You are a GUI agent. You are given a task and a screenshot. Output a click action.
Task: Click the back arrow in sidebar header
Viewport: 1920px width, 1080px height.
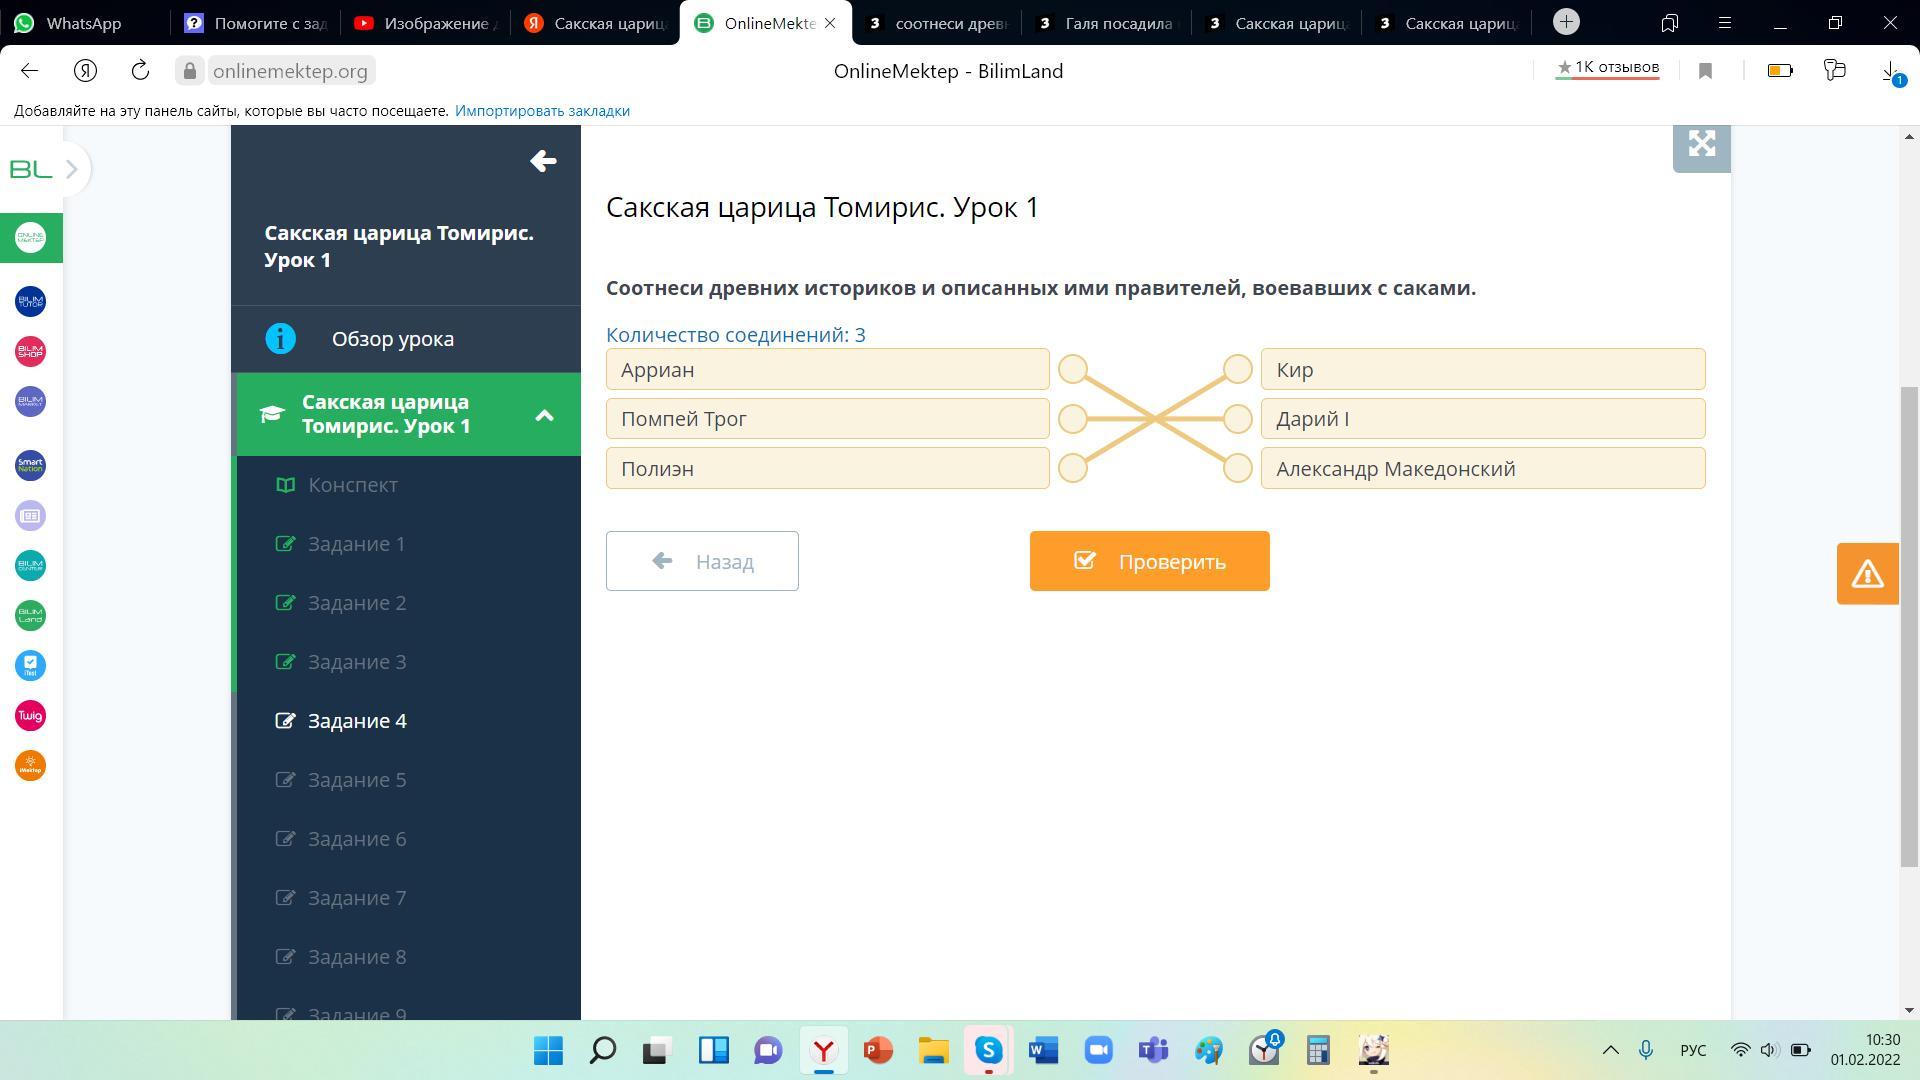543,161
